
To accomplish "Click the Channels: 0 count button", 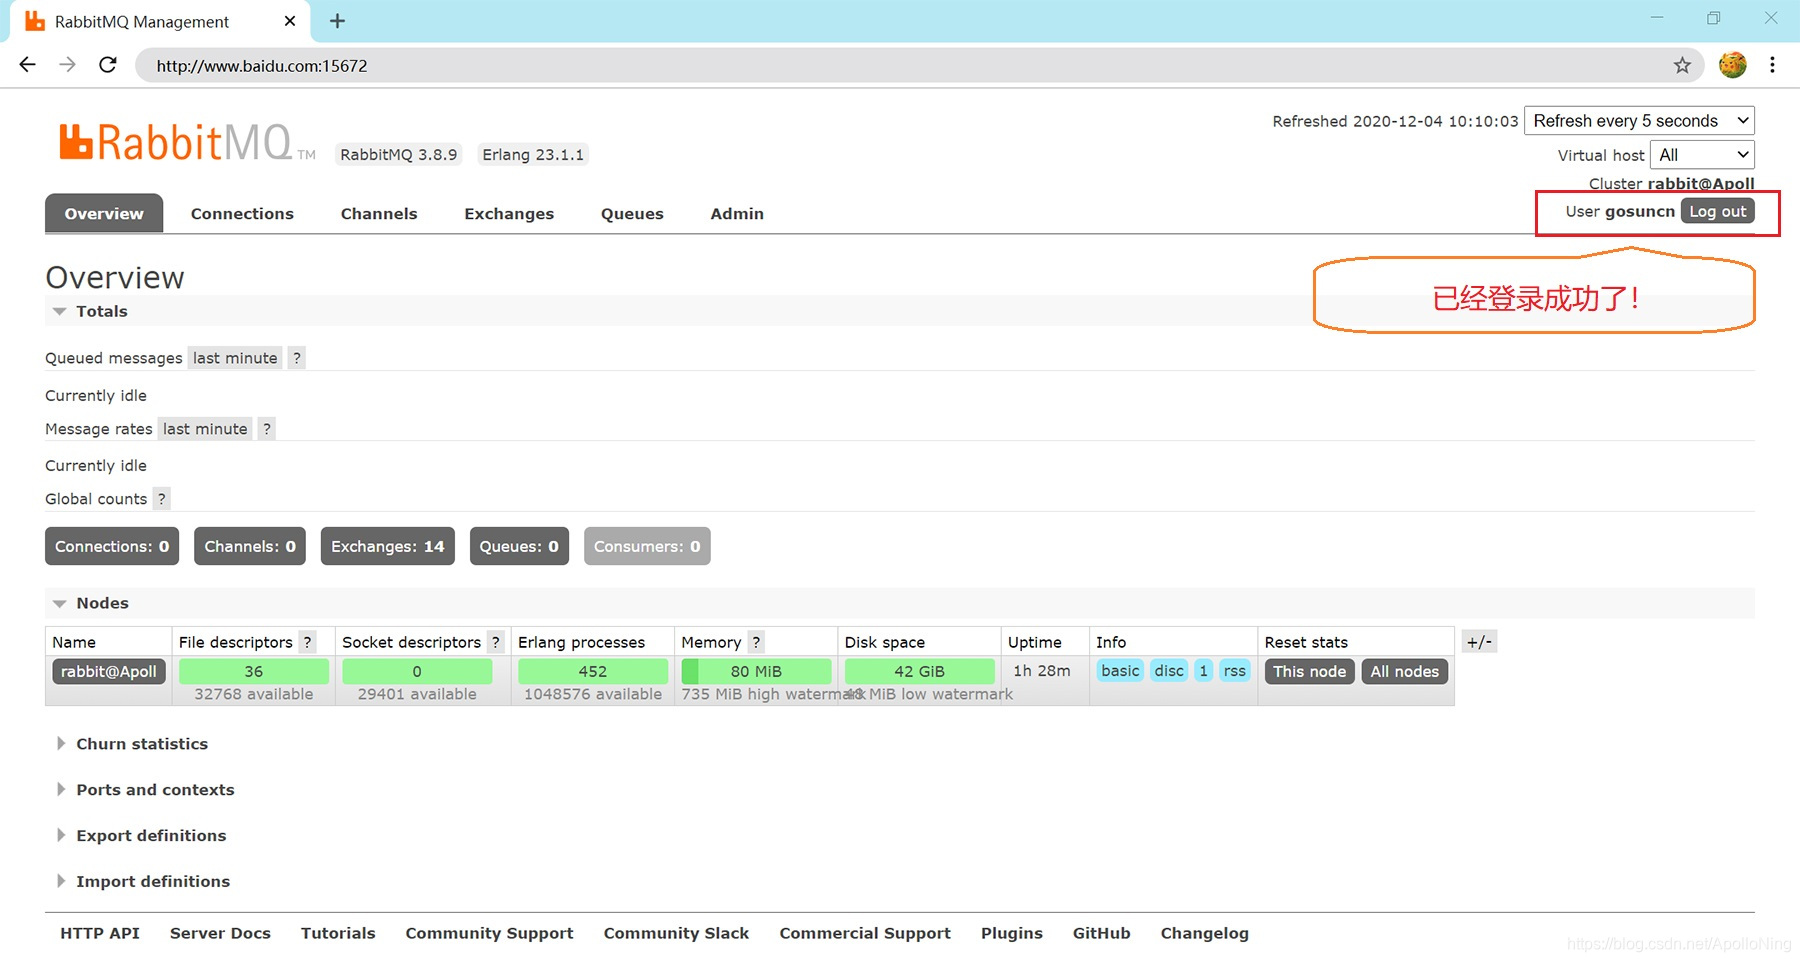I will pos(250,546).
